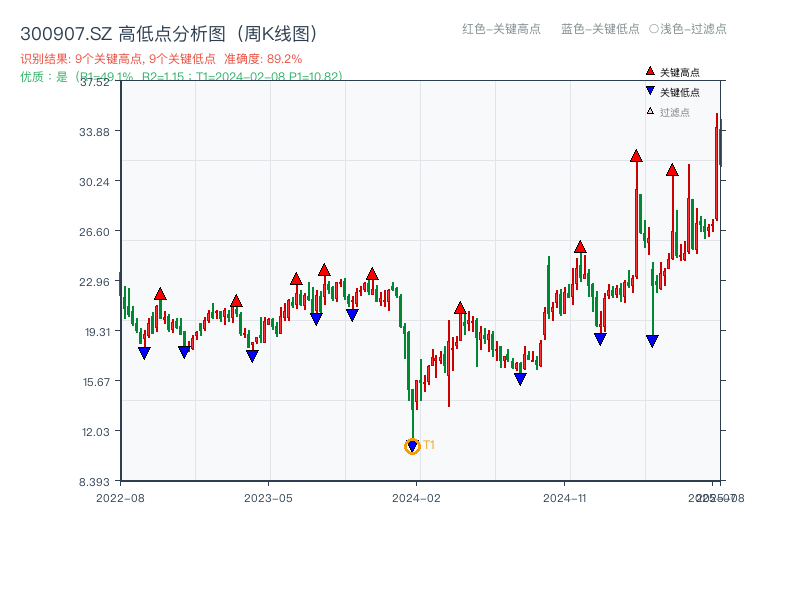This screenshot has height=600, width=800.
Task: Select the earliest blue key-low triangle
Action: pyautogui.click(x=144, y=353)
